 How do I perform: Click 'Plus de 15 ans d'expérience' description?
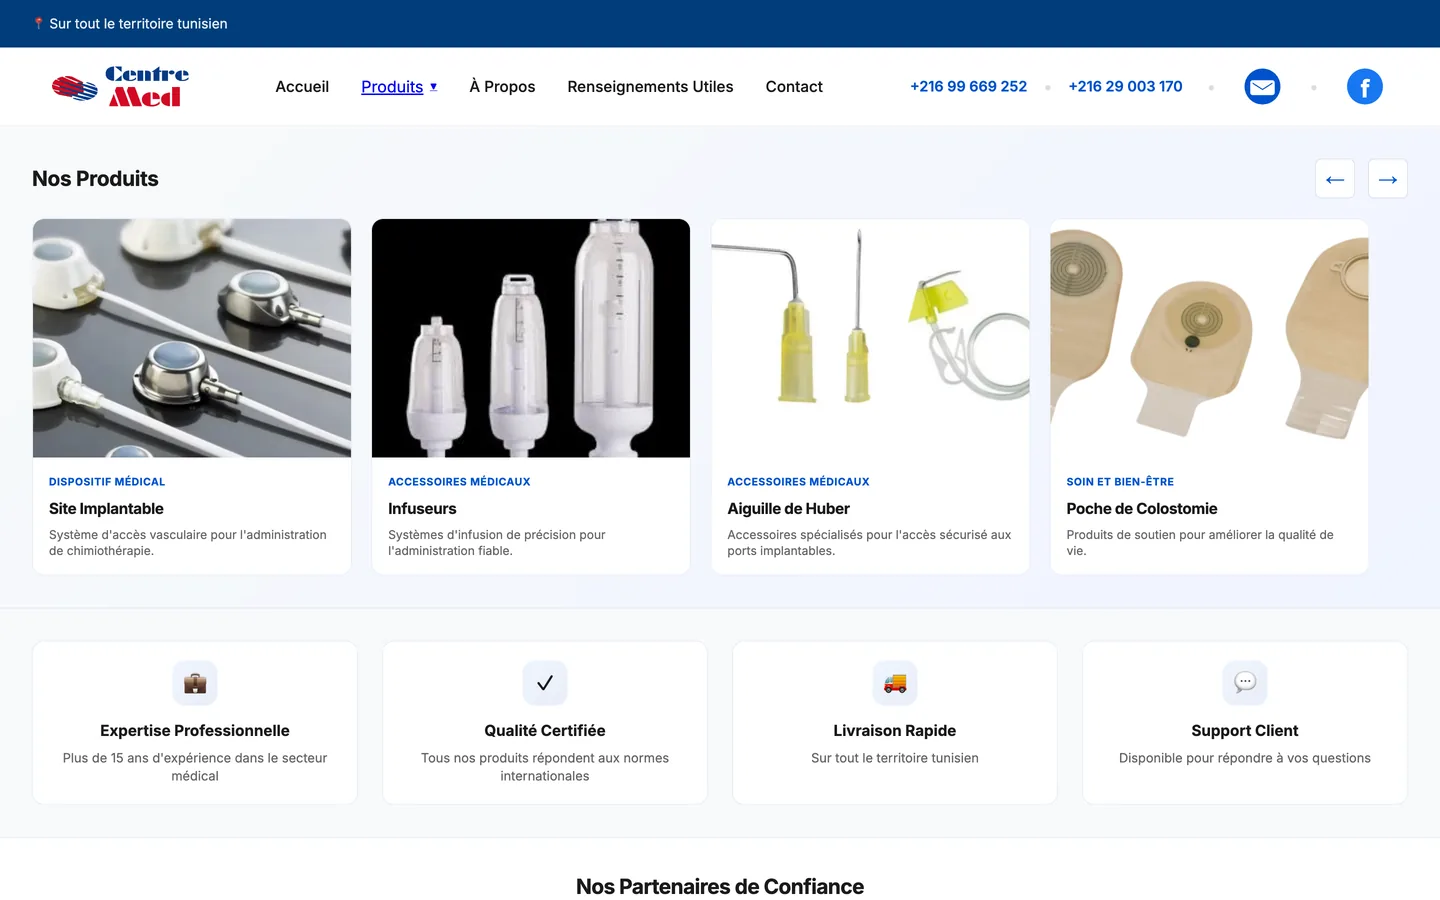coord(195,767)
